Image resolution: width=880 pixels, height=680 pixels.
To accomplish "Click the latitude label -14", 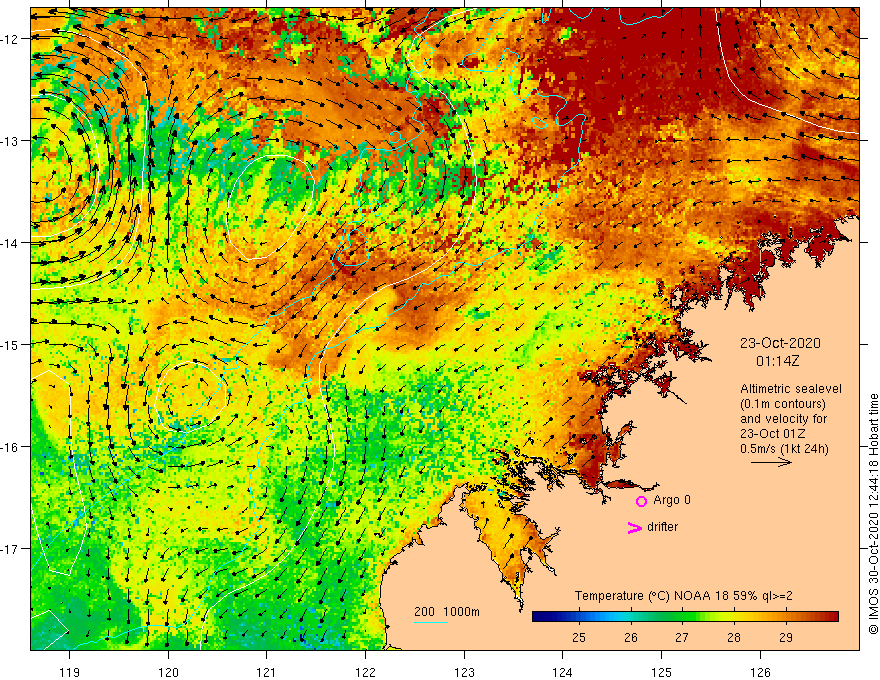I will tap(11, 243).
